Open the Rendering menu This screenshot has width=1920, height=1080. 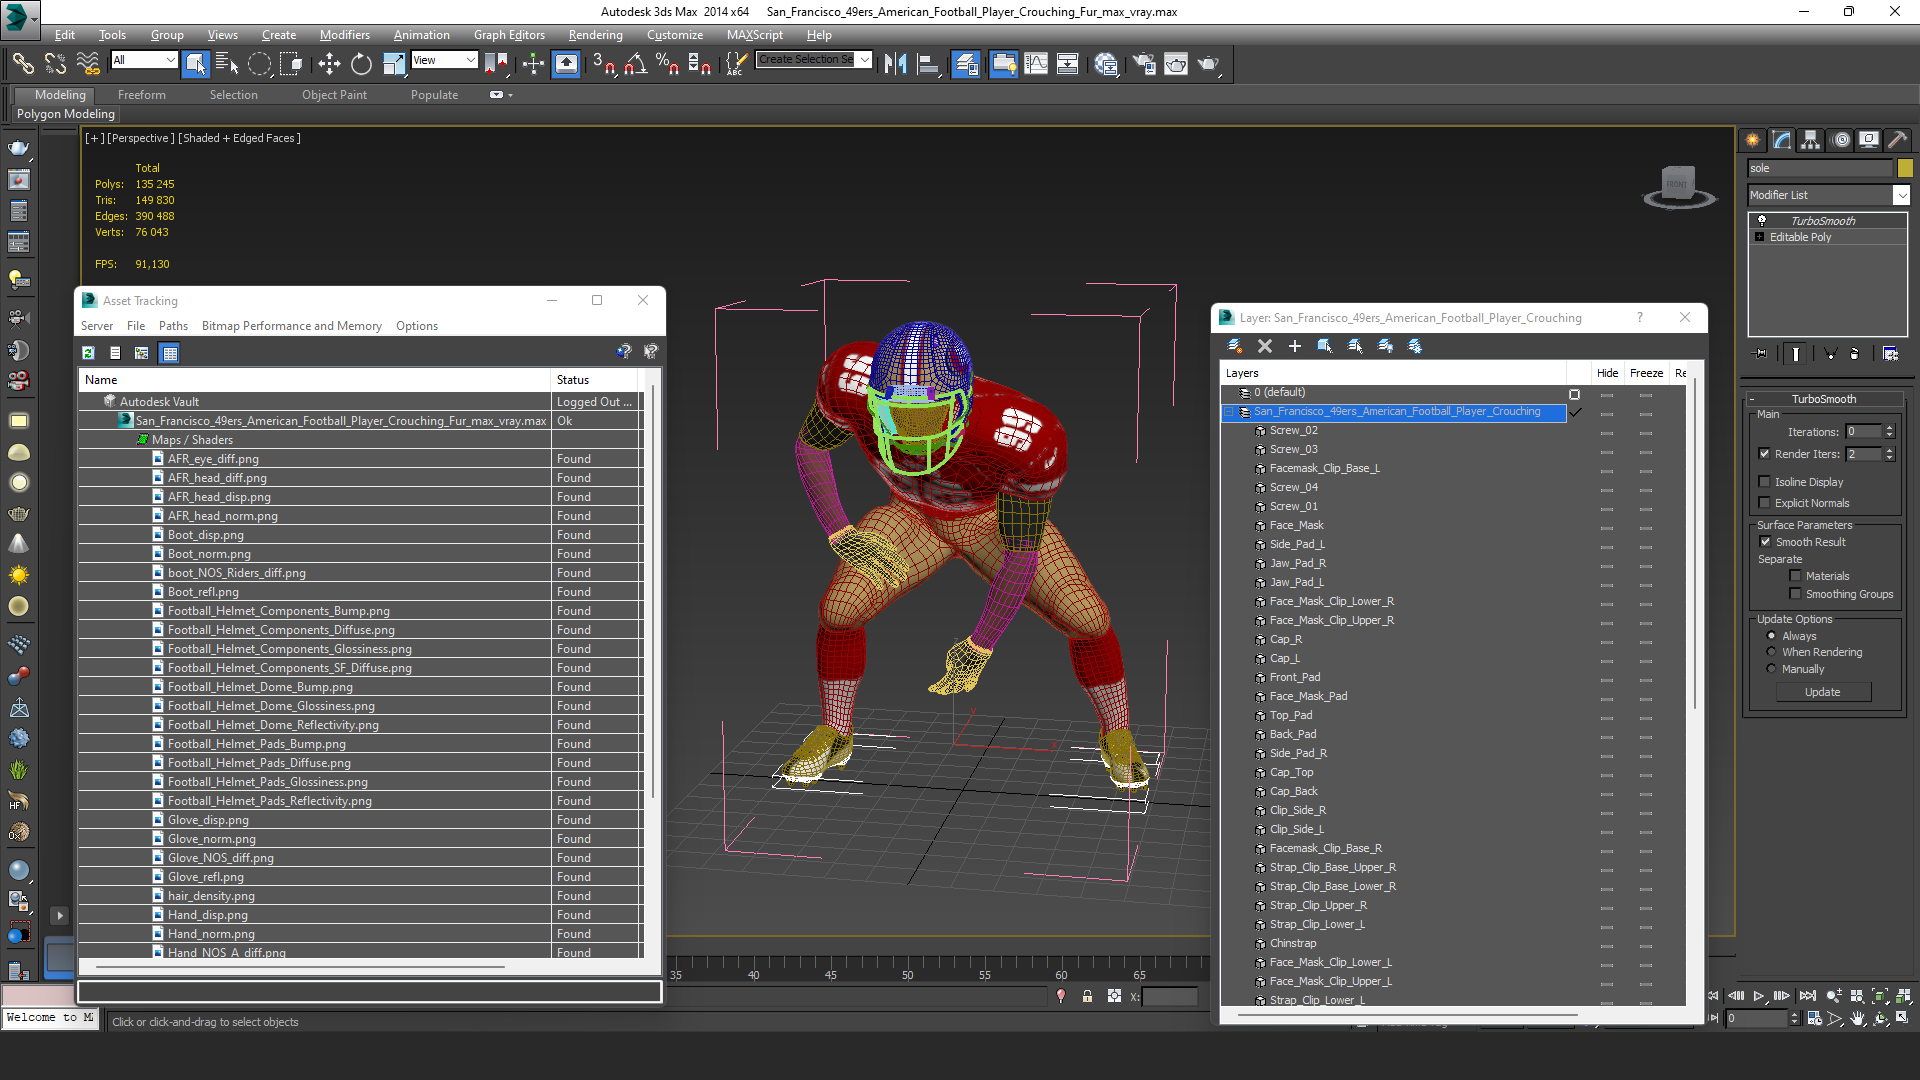pyautogui.click(x=595, y=35)
